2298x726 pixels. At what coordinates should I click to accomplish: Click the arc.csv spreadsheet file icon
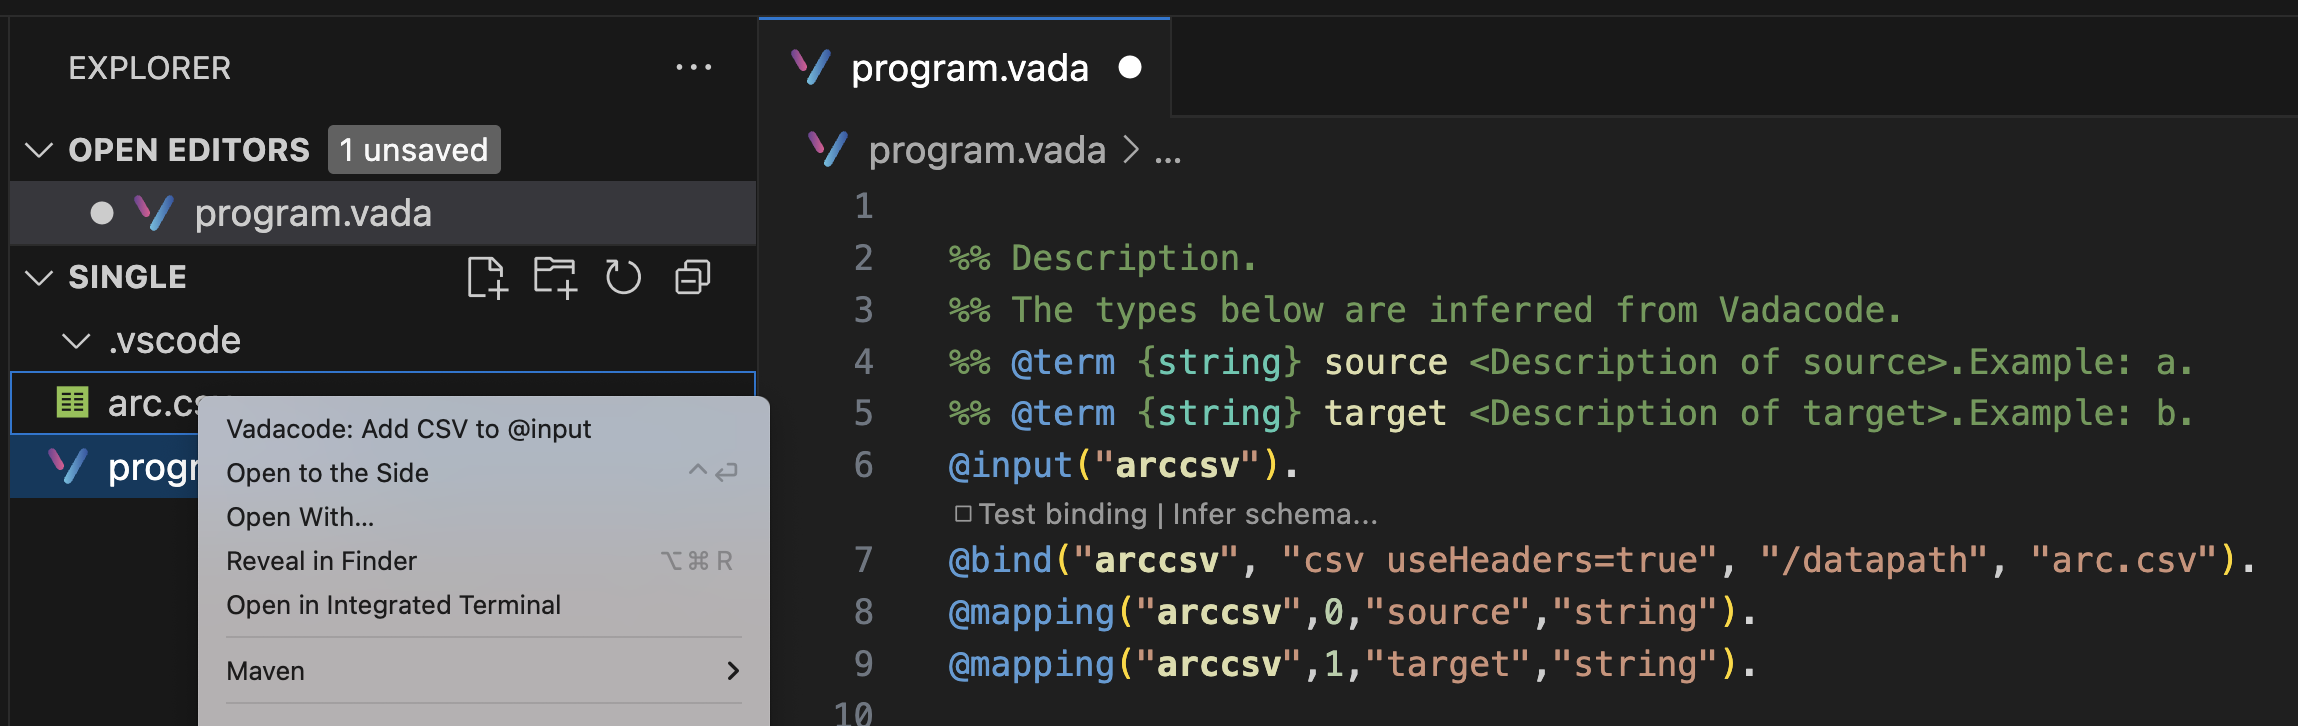pyautogui.click(x=72, y=402)
